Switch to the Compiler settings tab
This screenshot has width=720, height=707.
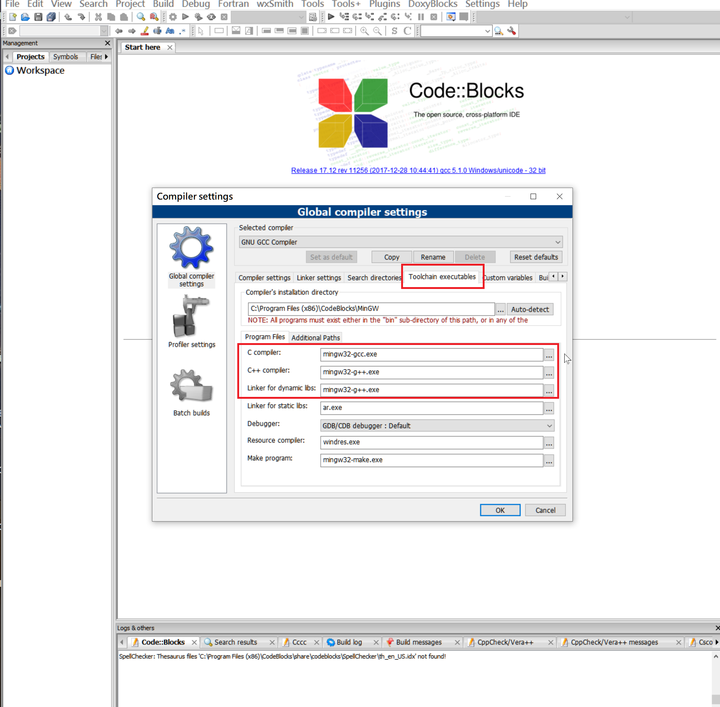(264, 278)
